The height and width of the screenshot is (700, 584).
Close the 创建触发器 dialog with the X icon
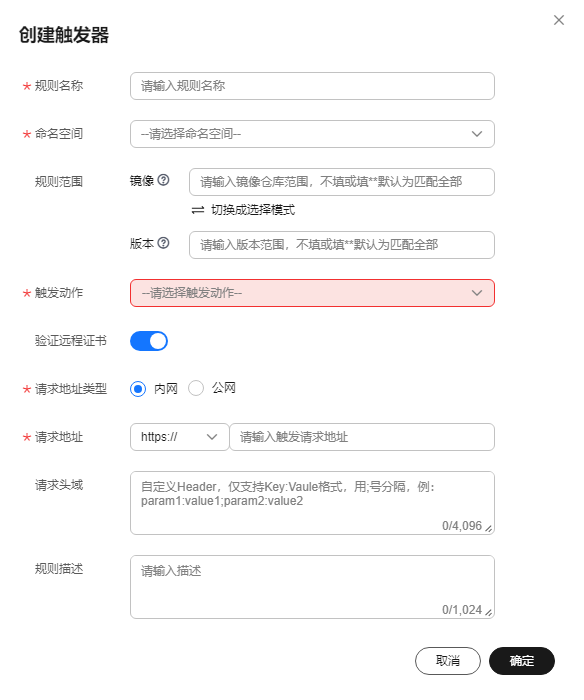click(559, 20)
